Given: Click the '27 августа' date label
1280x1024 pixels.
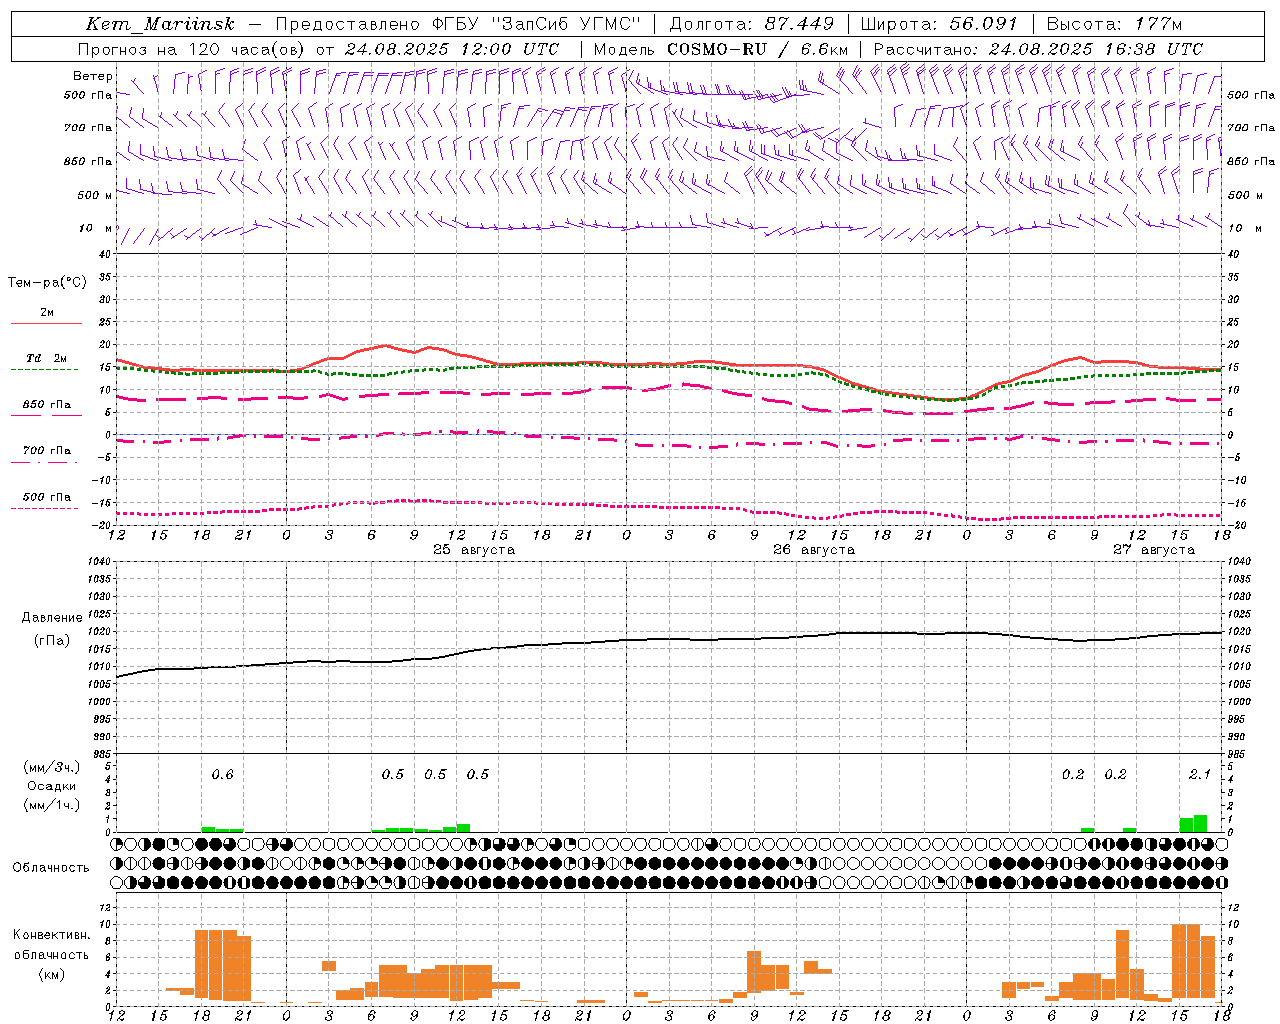Looking at the screenshot, I should (x=1153, y=550).
